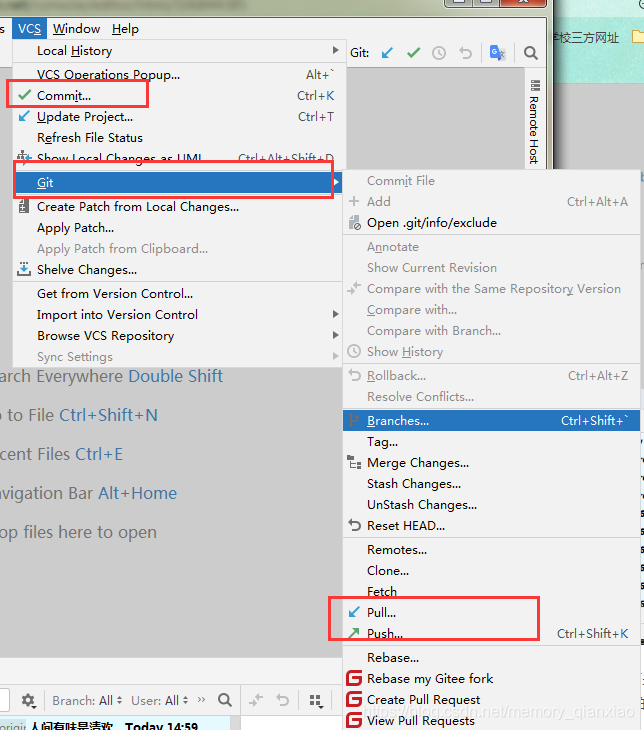Choose VCS Operations Popup entry

tap(178, 74)
